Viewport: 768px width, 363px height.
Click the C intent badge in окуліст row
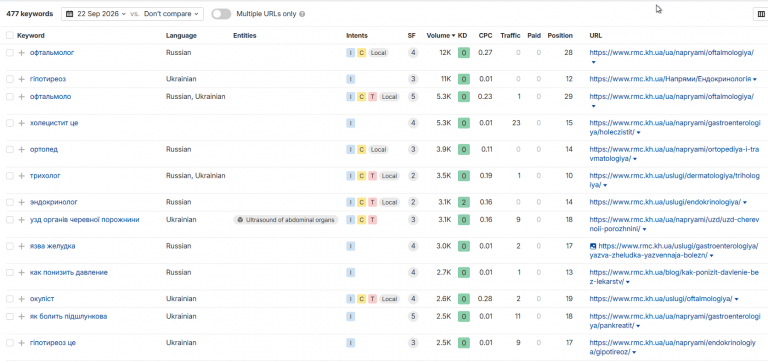[x=361, y=299]
